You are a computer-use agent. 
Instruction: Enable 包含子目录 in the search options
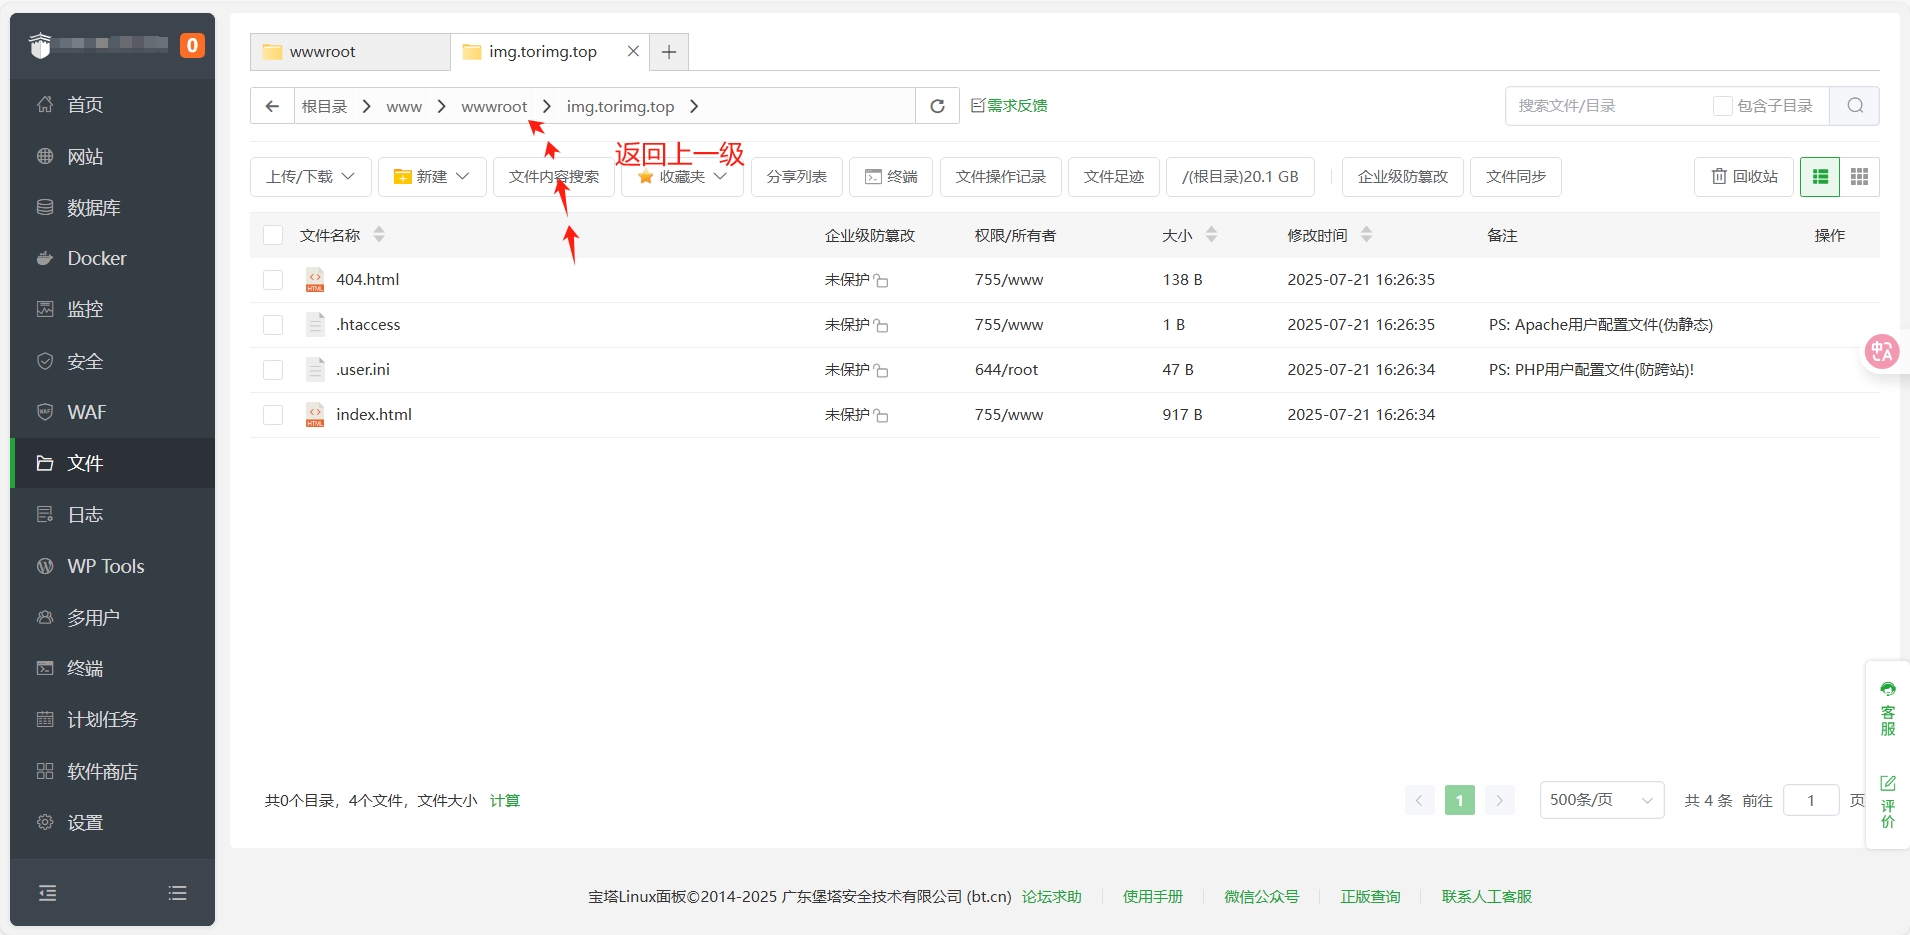coord(1723,105)
